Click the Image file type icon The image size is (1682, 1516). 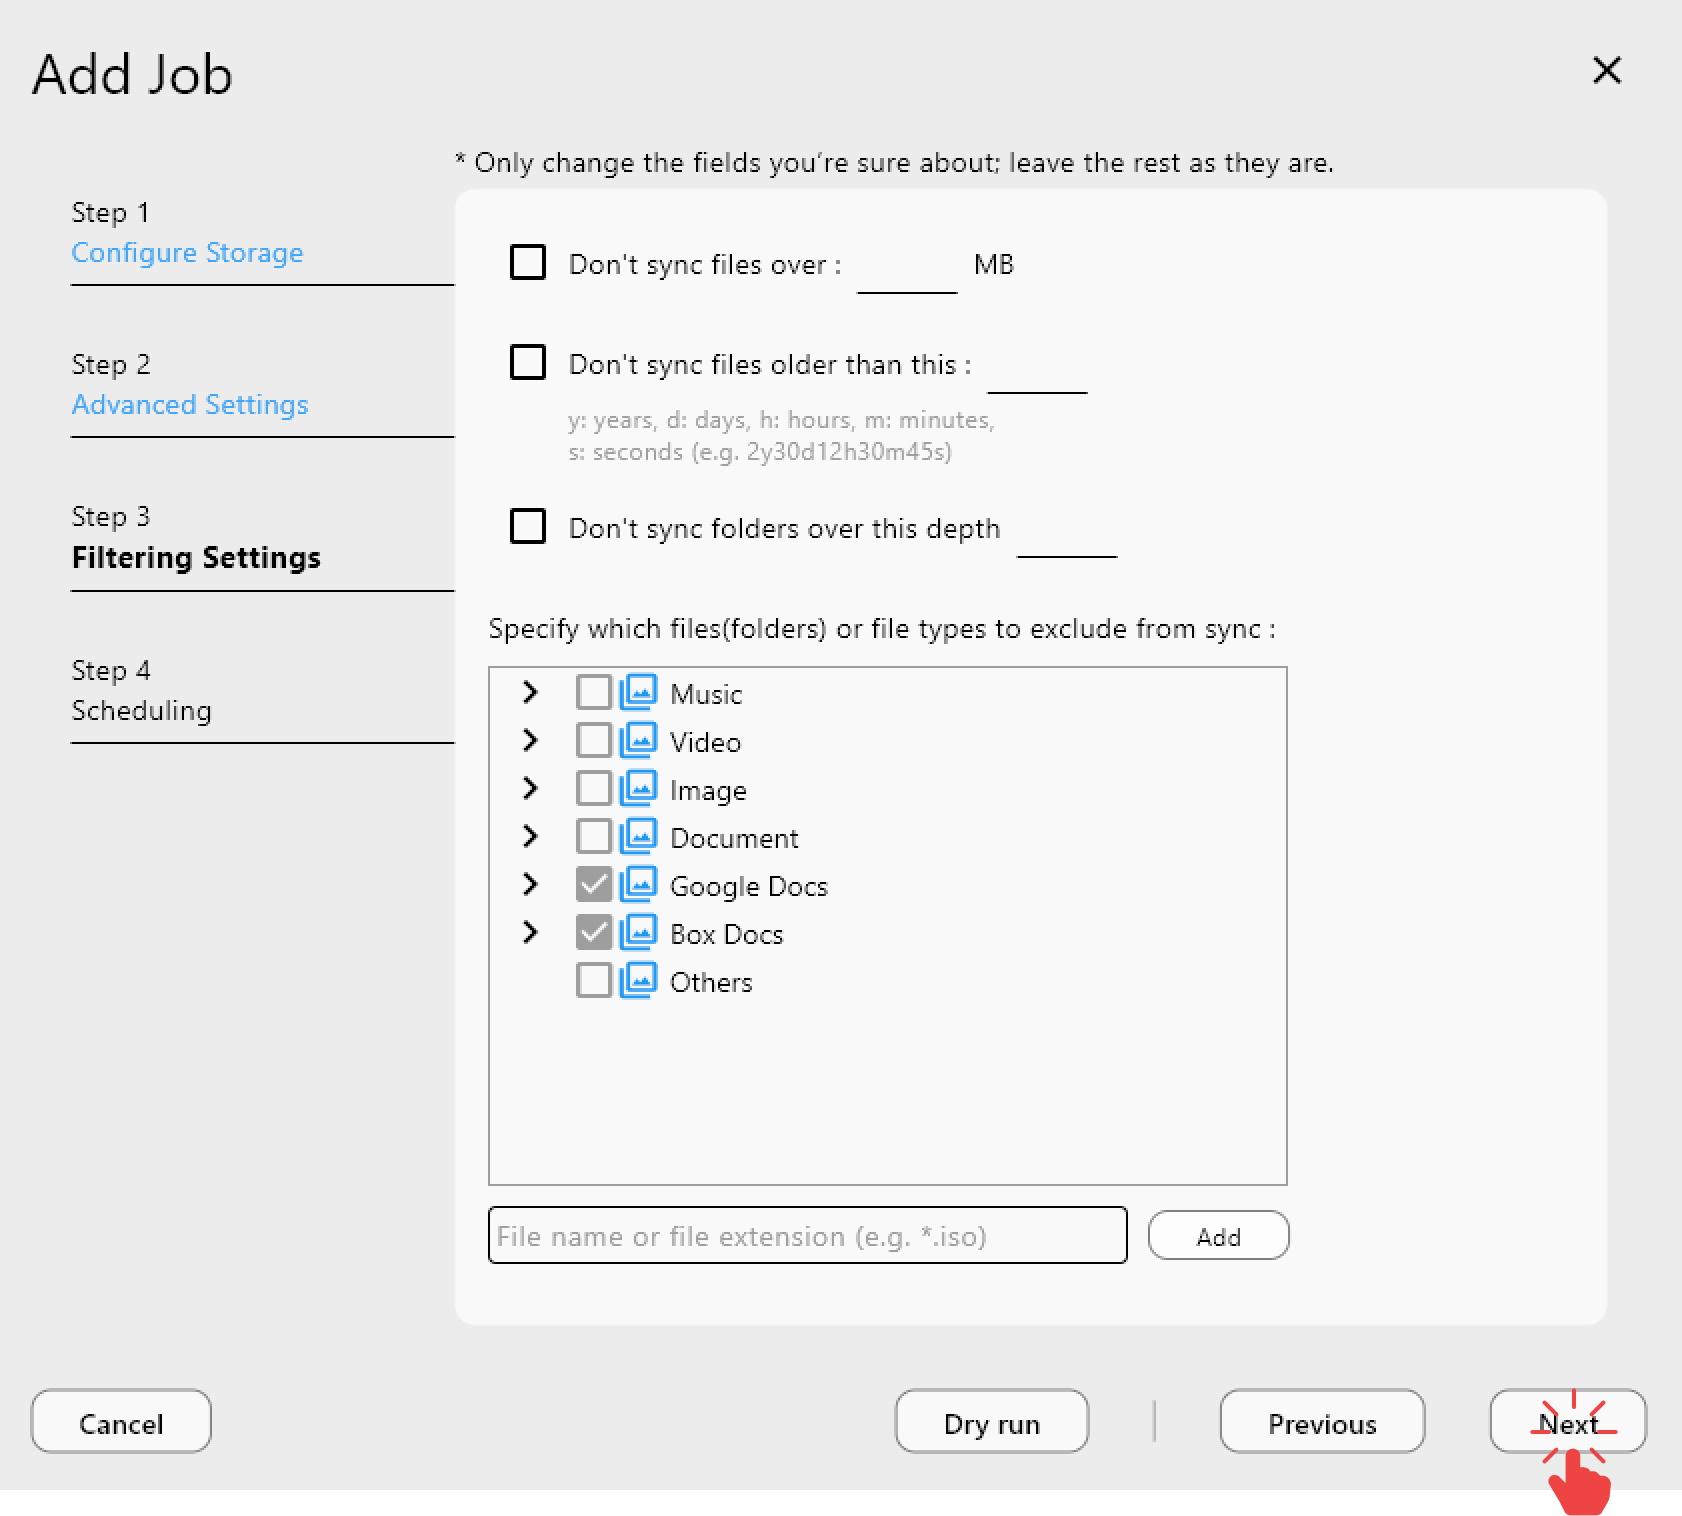639,788
